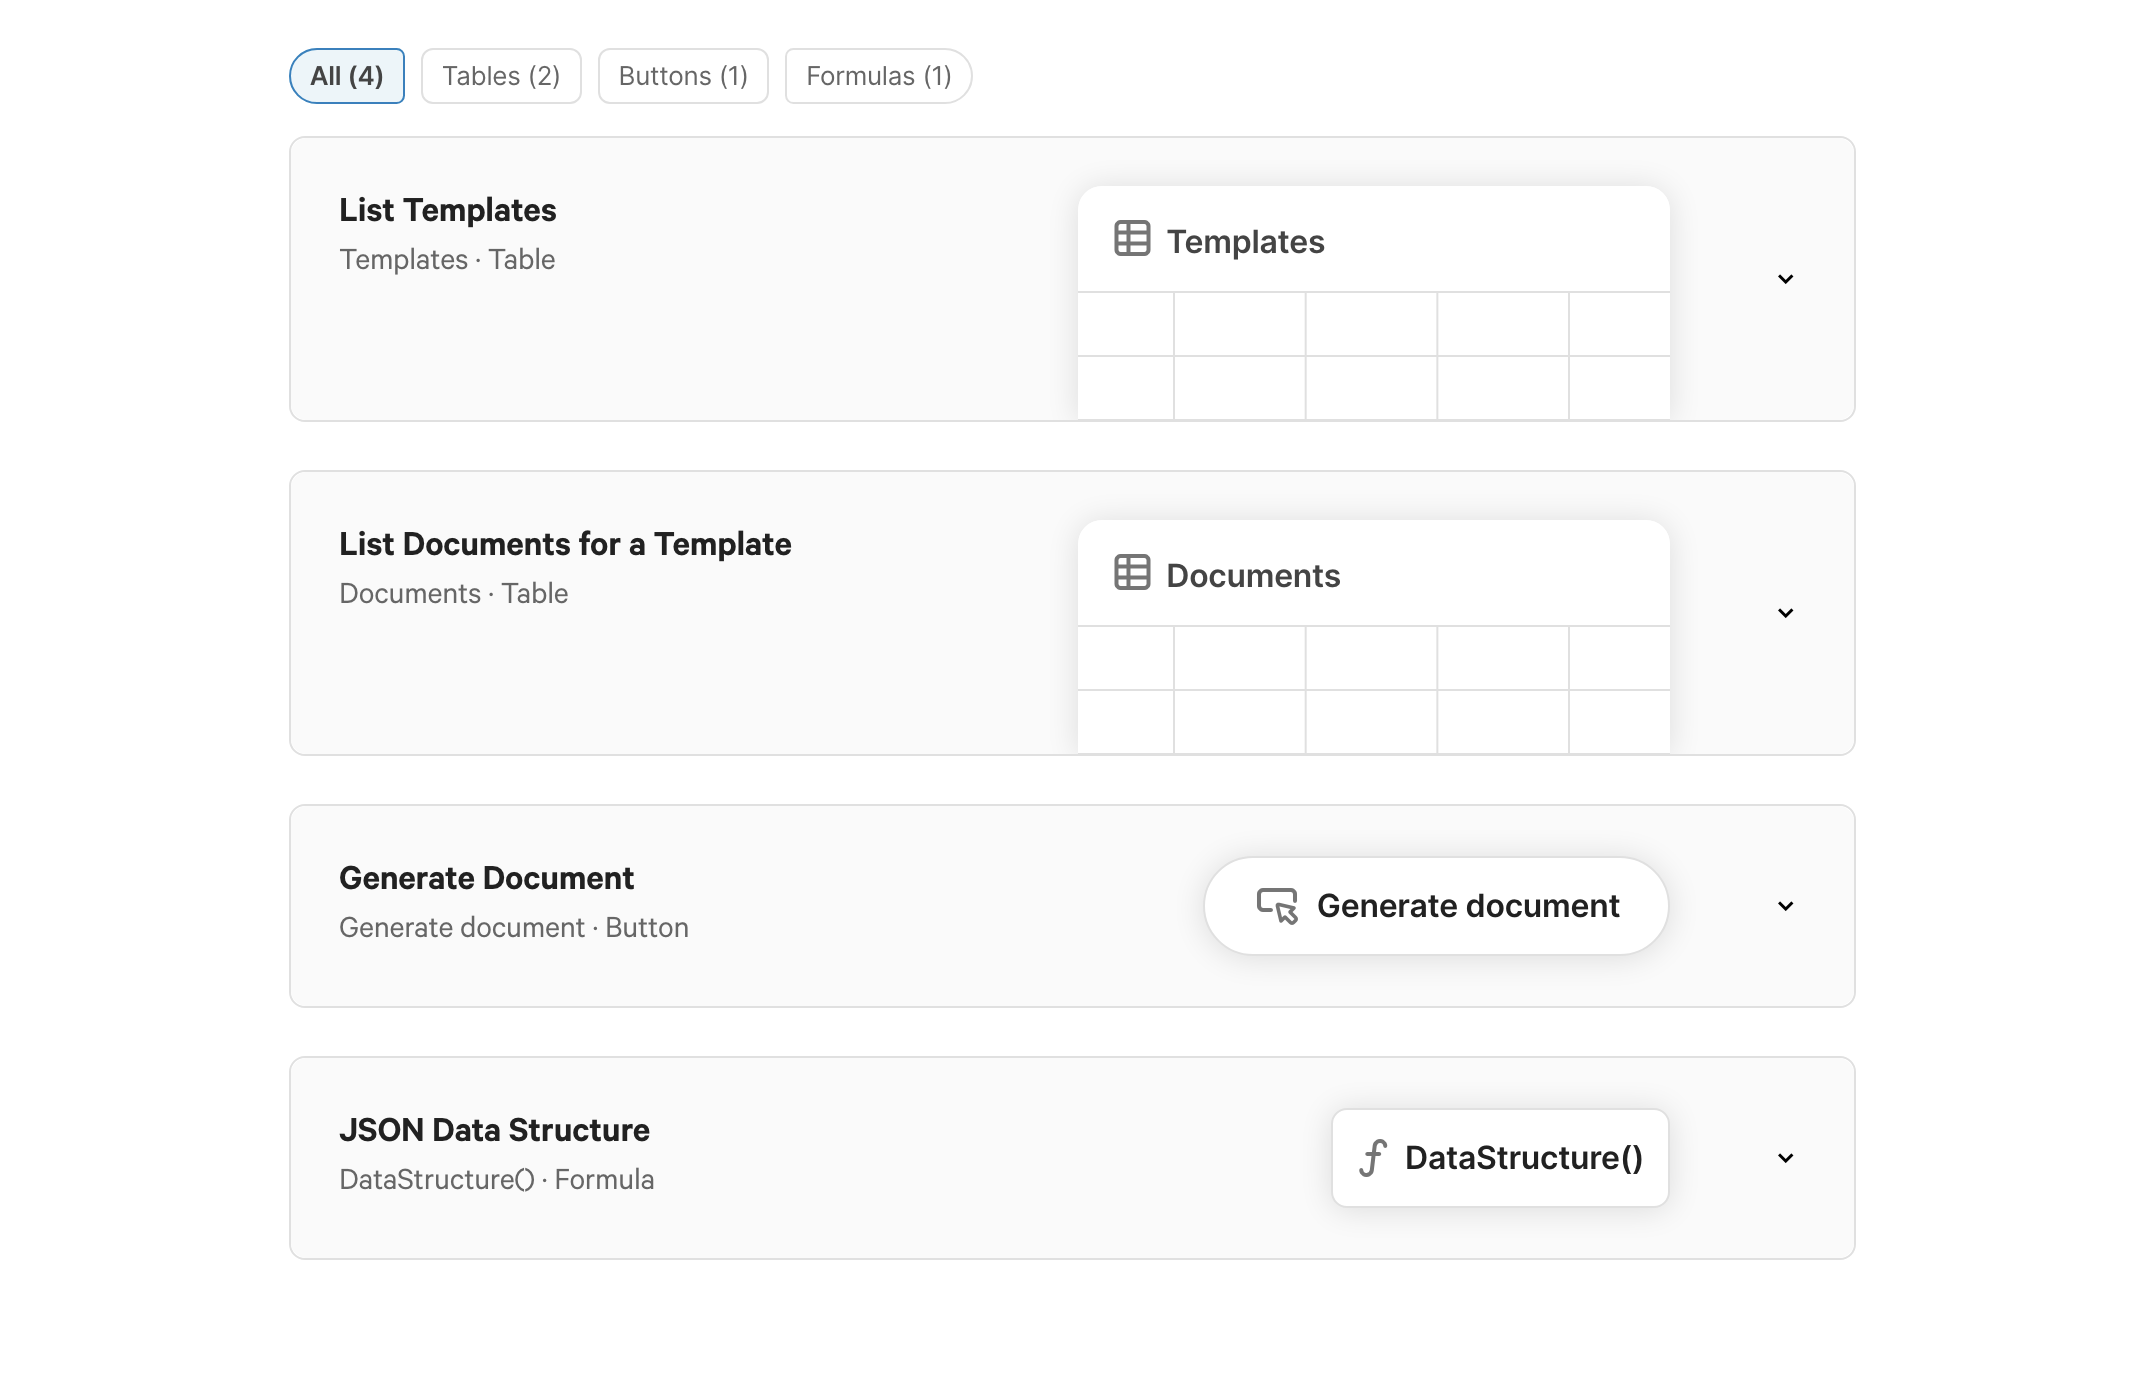
Task: Select the All (4) filter
Action: point(346,75)
